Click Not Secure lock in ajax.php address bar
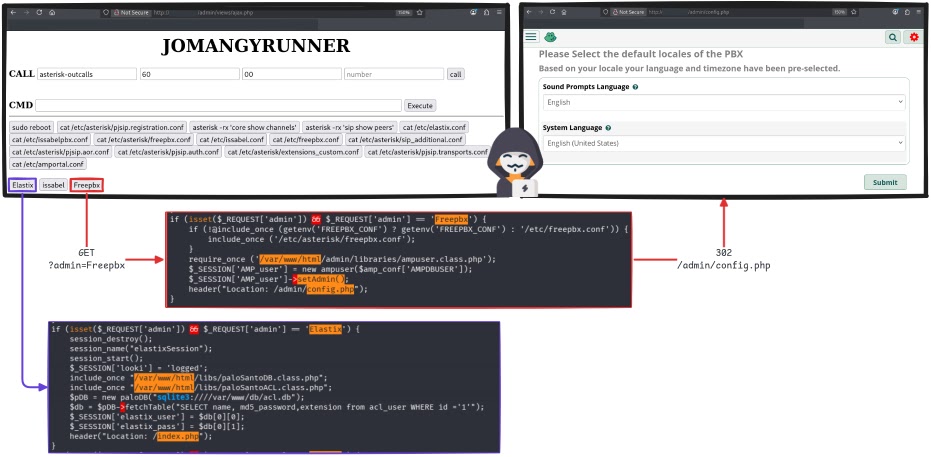931x457 pixels. (x=131, y=12)
